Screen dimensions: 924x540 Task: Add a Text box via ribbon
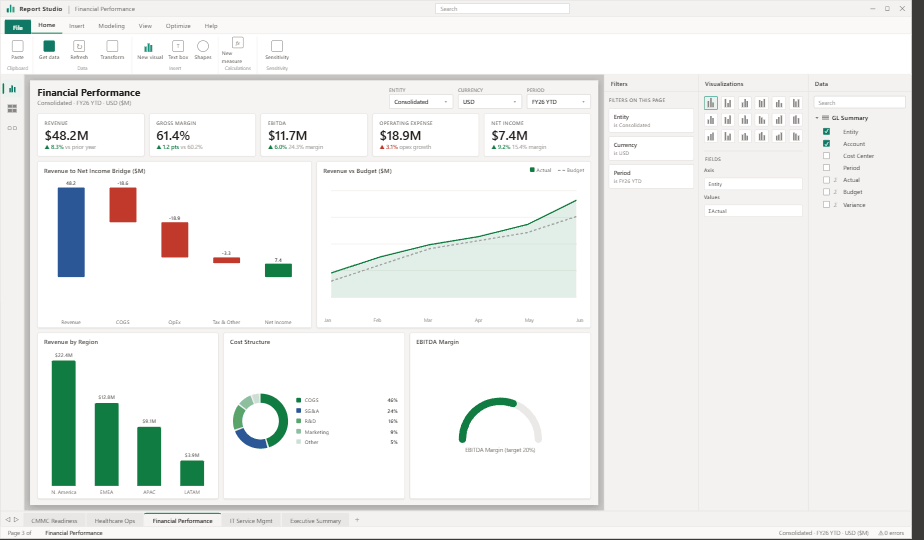(x=178, y=46)
